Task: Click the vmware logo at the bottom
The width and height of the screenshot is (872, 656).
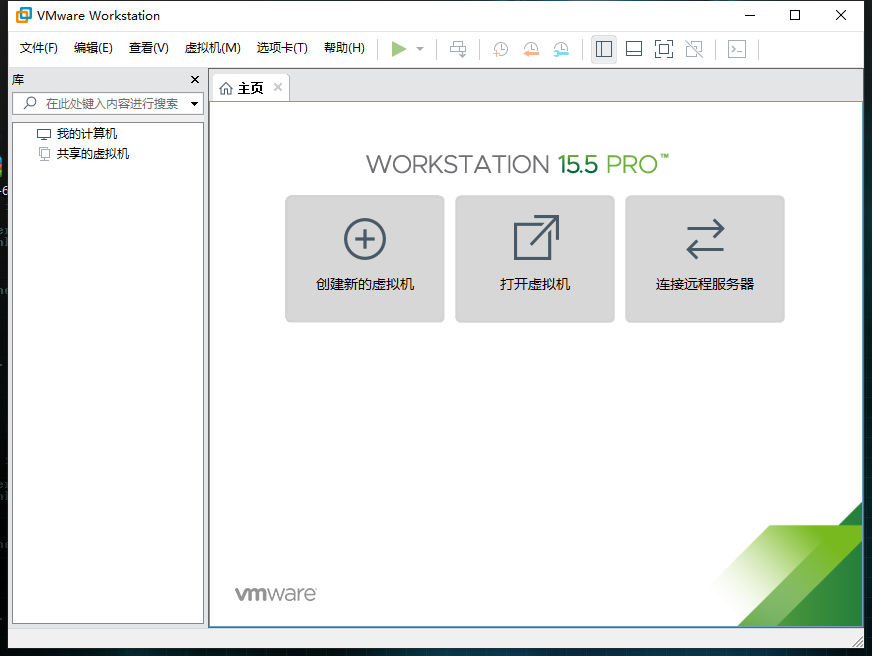Action: click(x=273, y=592)
